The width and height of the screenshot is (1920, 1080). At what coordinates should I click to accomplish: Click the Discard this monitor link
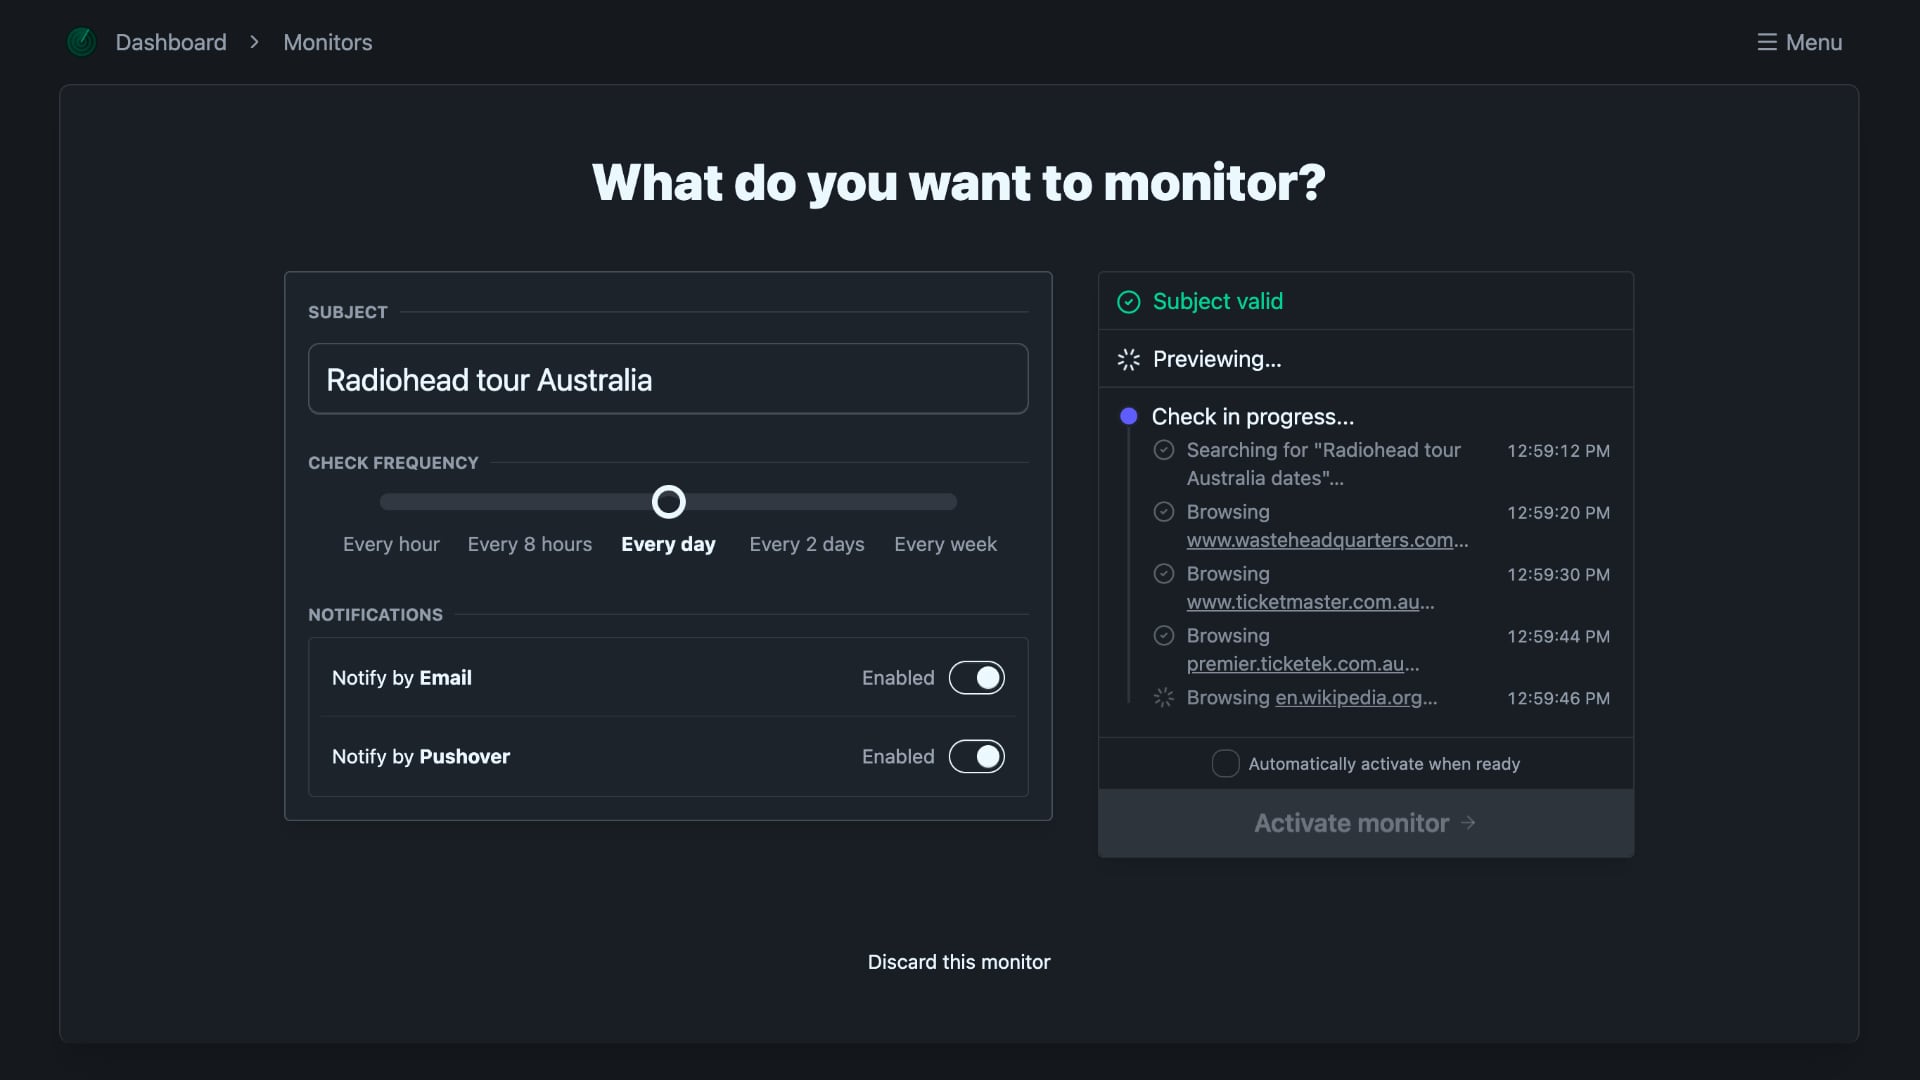(958, 961)
